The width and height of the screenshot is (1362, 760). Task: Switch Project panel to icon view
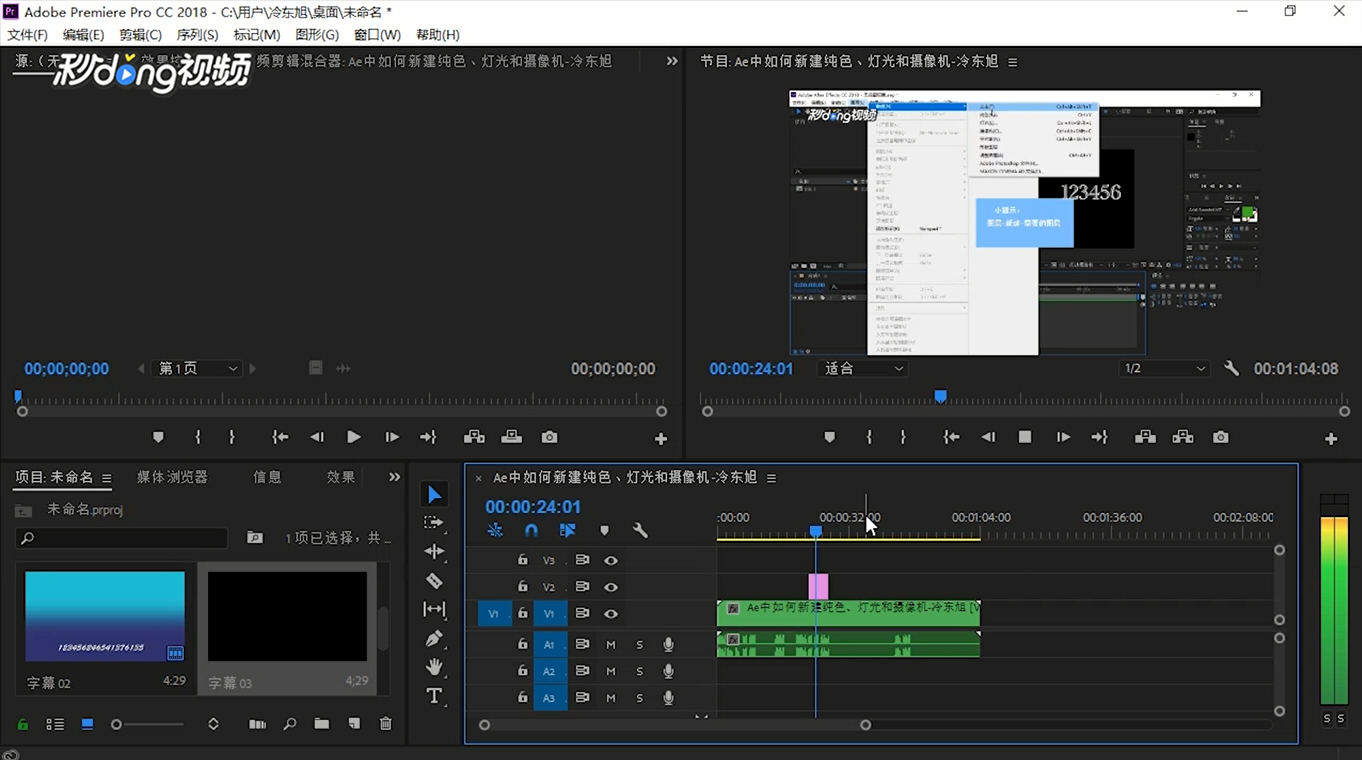tap(87, 724)
